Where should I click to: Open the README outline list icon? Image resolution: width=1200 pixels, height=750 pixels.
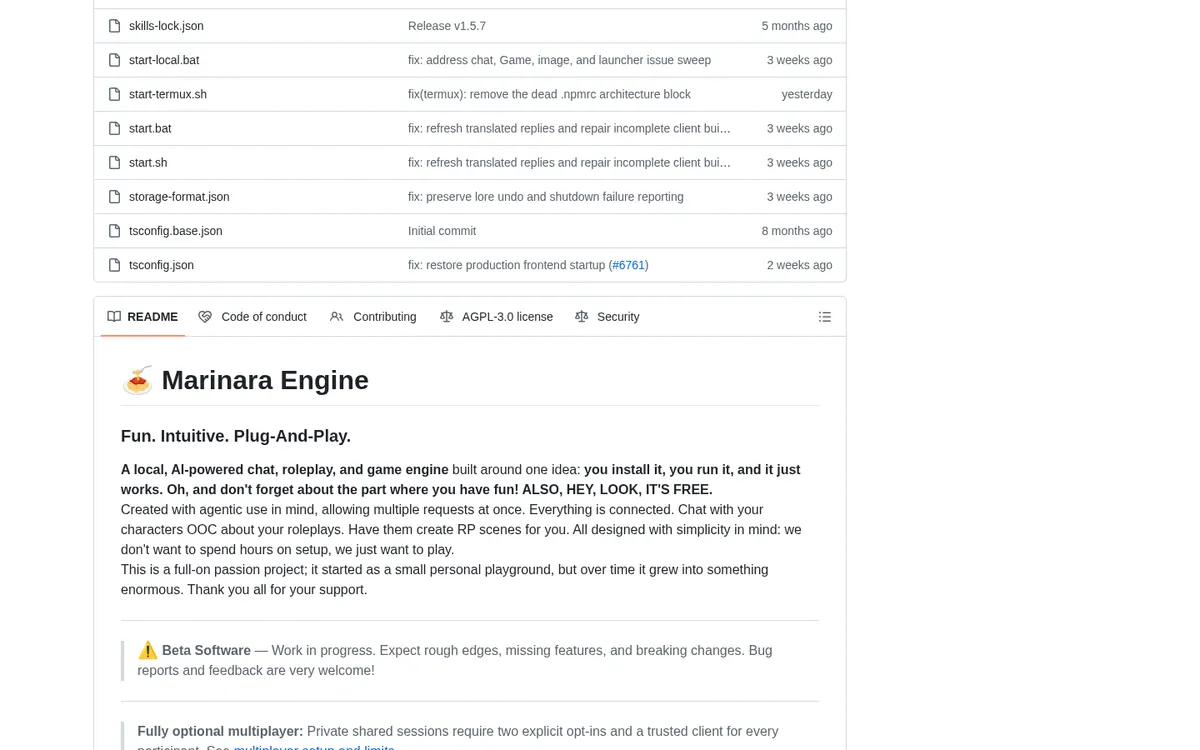[825, 317]
